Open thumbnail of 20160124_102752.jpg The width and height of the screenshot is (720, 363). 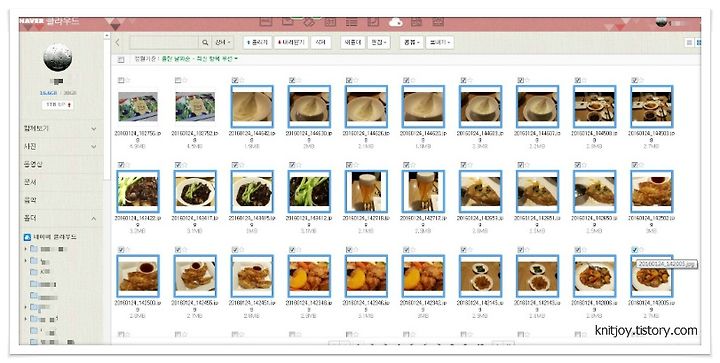[195, 107]
